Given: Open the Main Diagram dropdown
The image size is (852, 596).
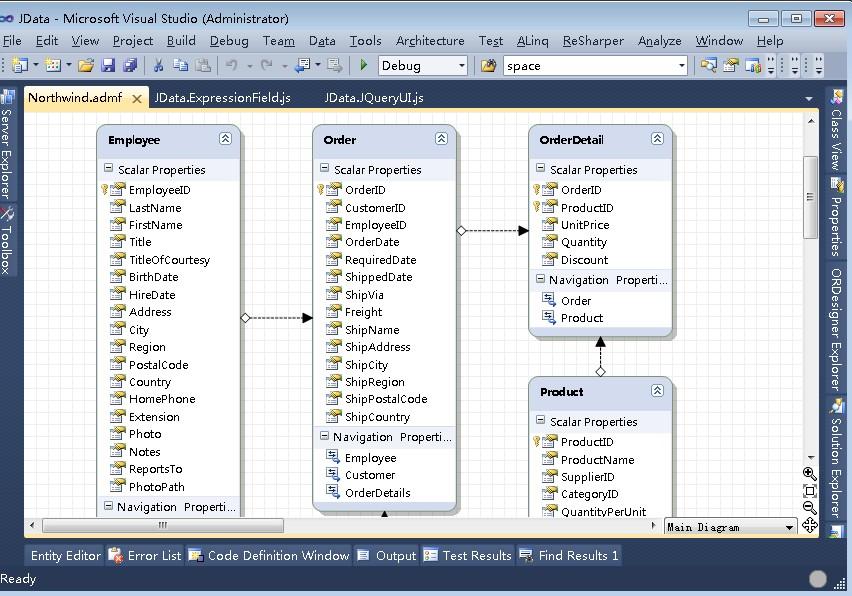Looking at the screenshot, I should [789, 527].
